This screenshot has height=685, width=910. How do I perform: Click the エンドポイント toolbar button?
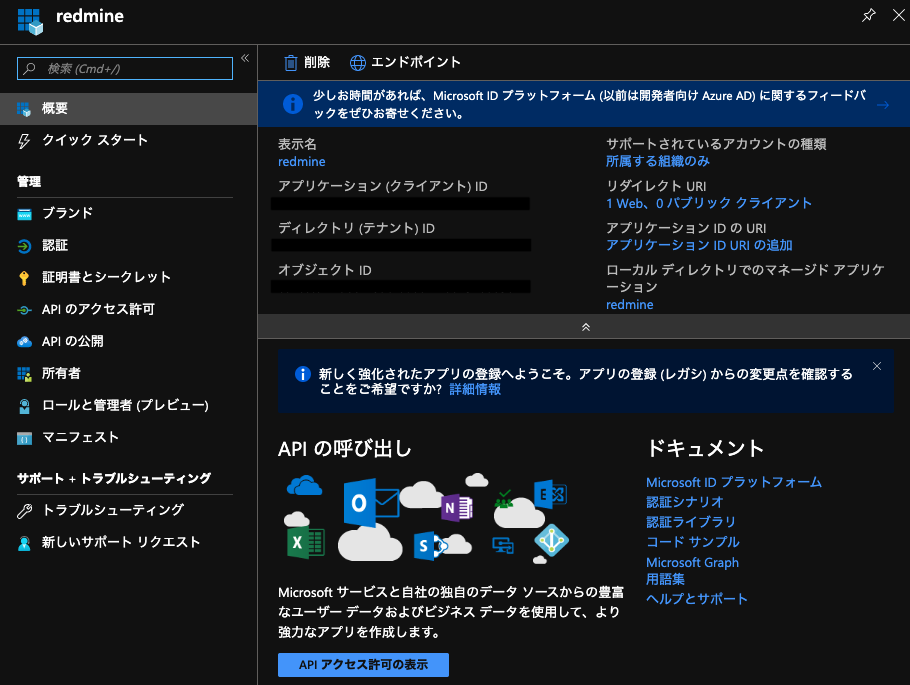point(405,62)
